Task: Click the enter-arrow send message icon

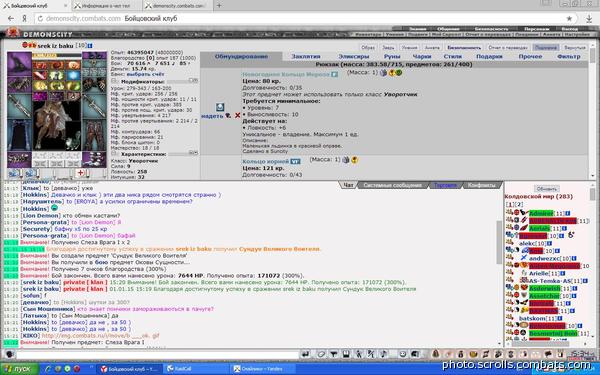Action: point(305,354)
